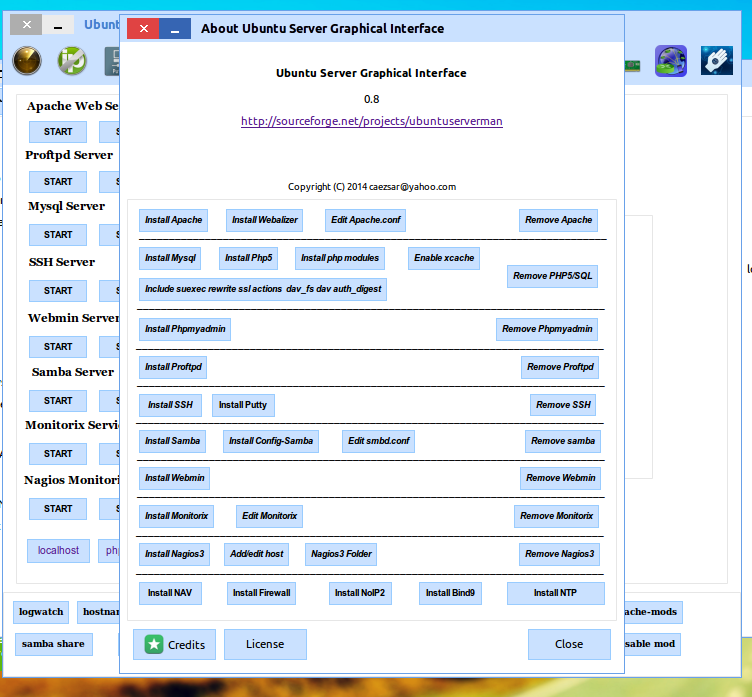
Task: Start the Monitorix Service in main window
Action: point(58,454)
